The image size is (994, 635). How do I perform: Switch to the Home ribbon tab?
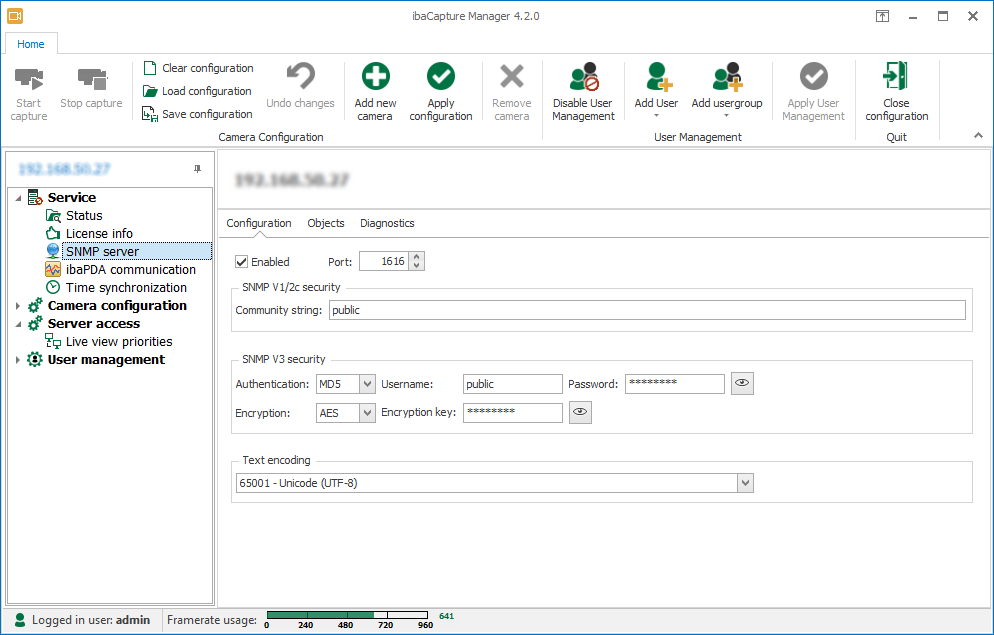(x=30, y=44)
